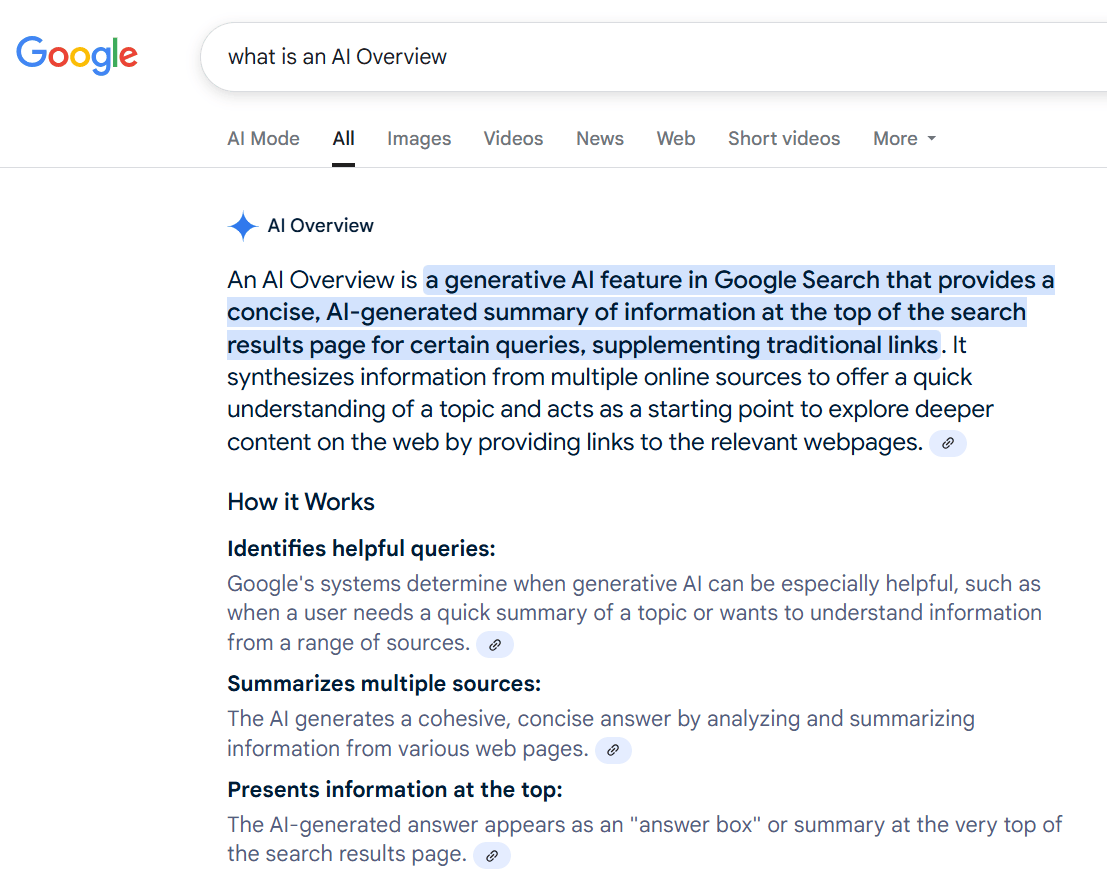This screenshot has width=1107, height=878.
Task: Go to the News tab
Action: tap(600, 138)
